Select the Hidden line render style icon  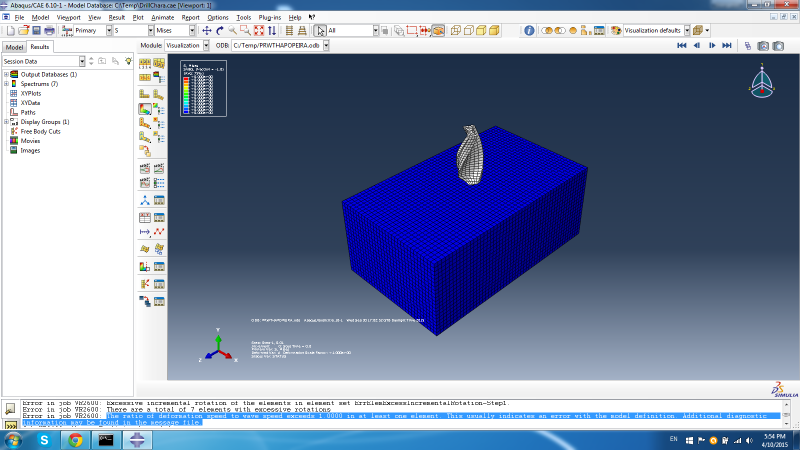468,31
